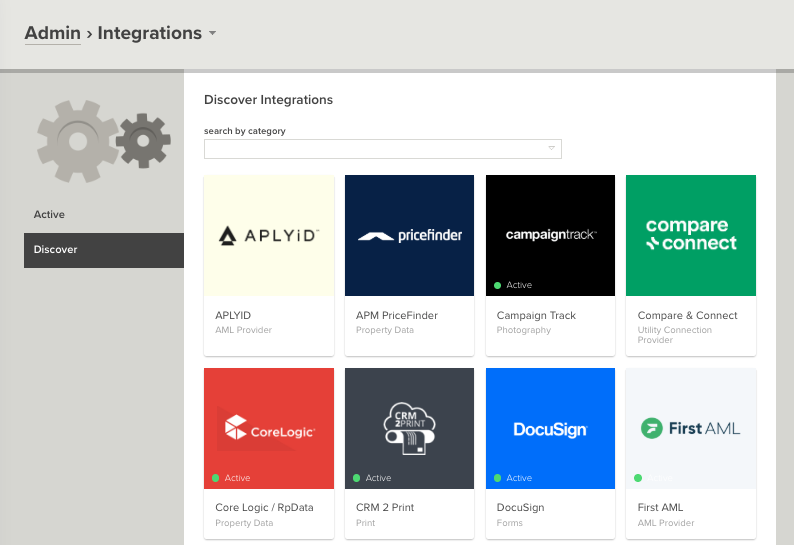Click the green Active dot on Campaign Track
The height and width of the screenshot is (545, 794).
[497, 285]
